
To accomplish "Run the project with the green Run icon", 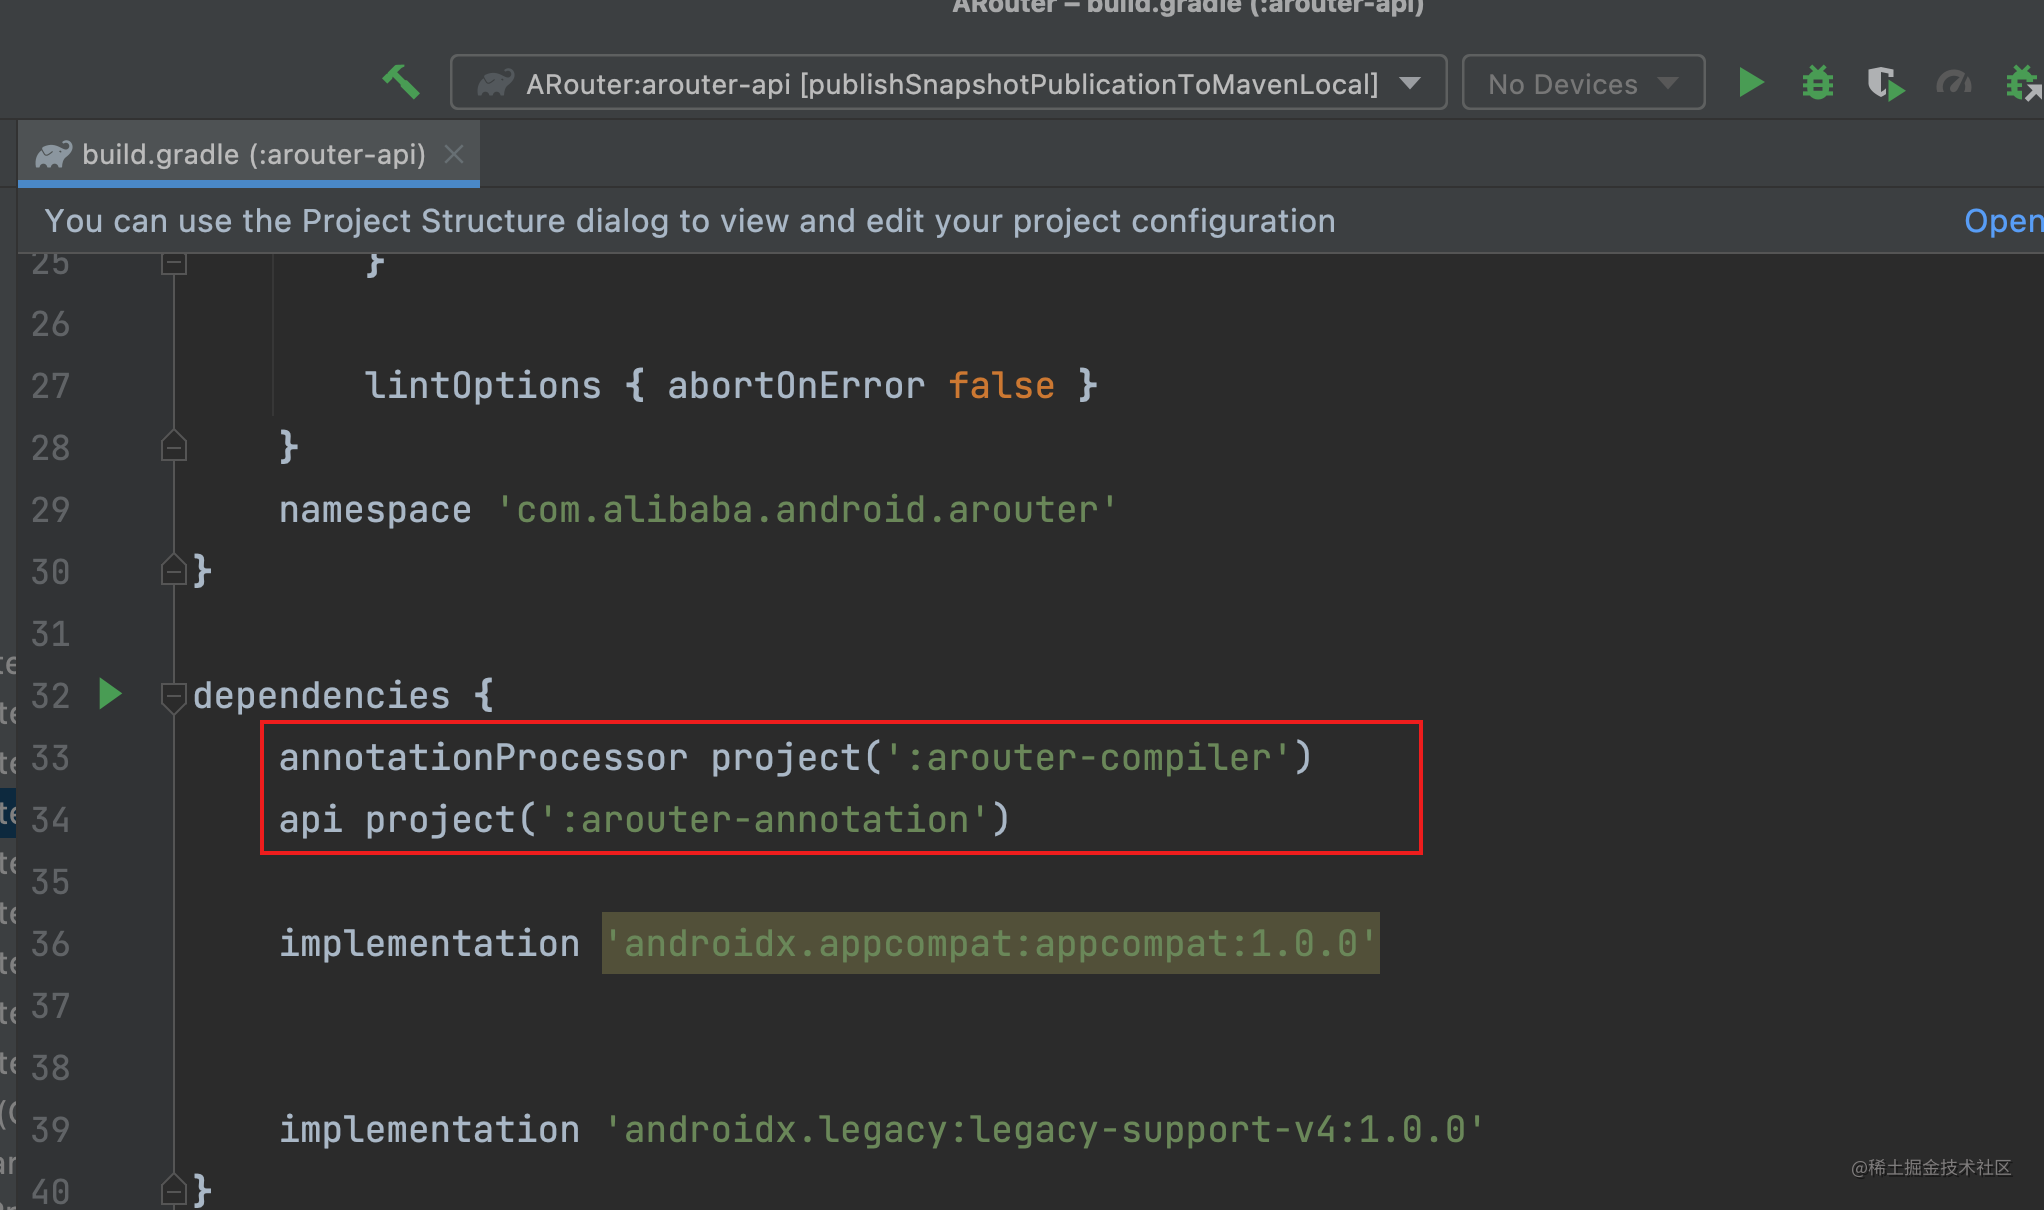I will pos(1750,82).
